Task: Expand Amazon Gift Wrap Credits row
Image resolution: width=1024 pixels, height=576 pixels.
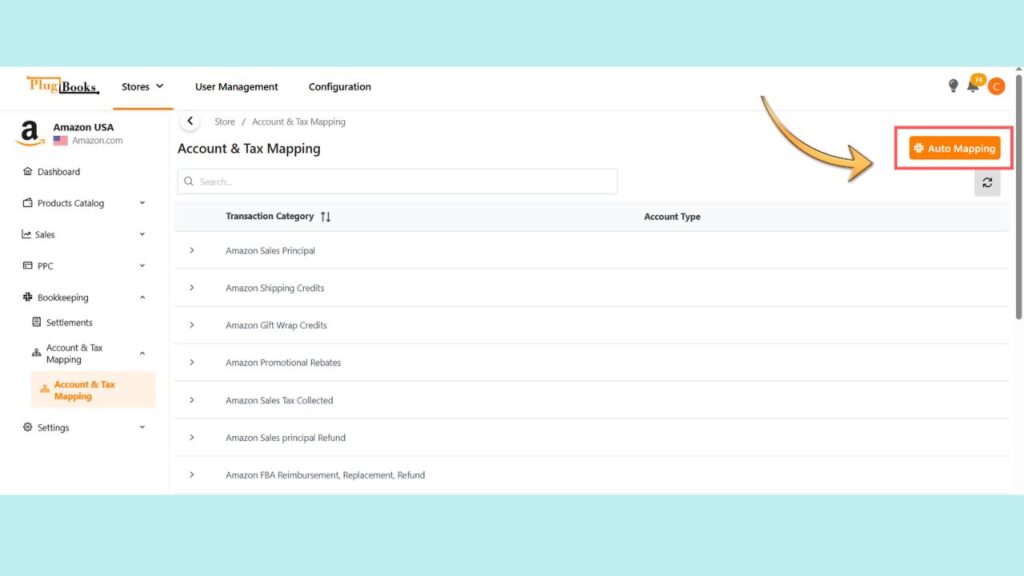Action: (x=191, y=325)
